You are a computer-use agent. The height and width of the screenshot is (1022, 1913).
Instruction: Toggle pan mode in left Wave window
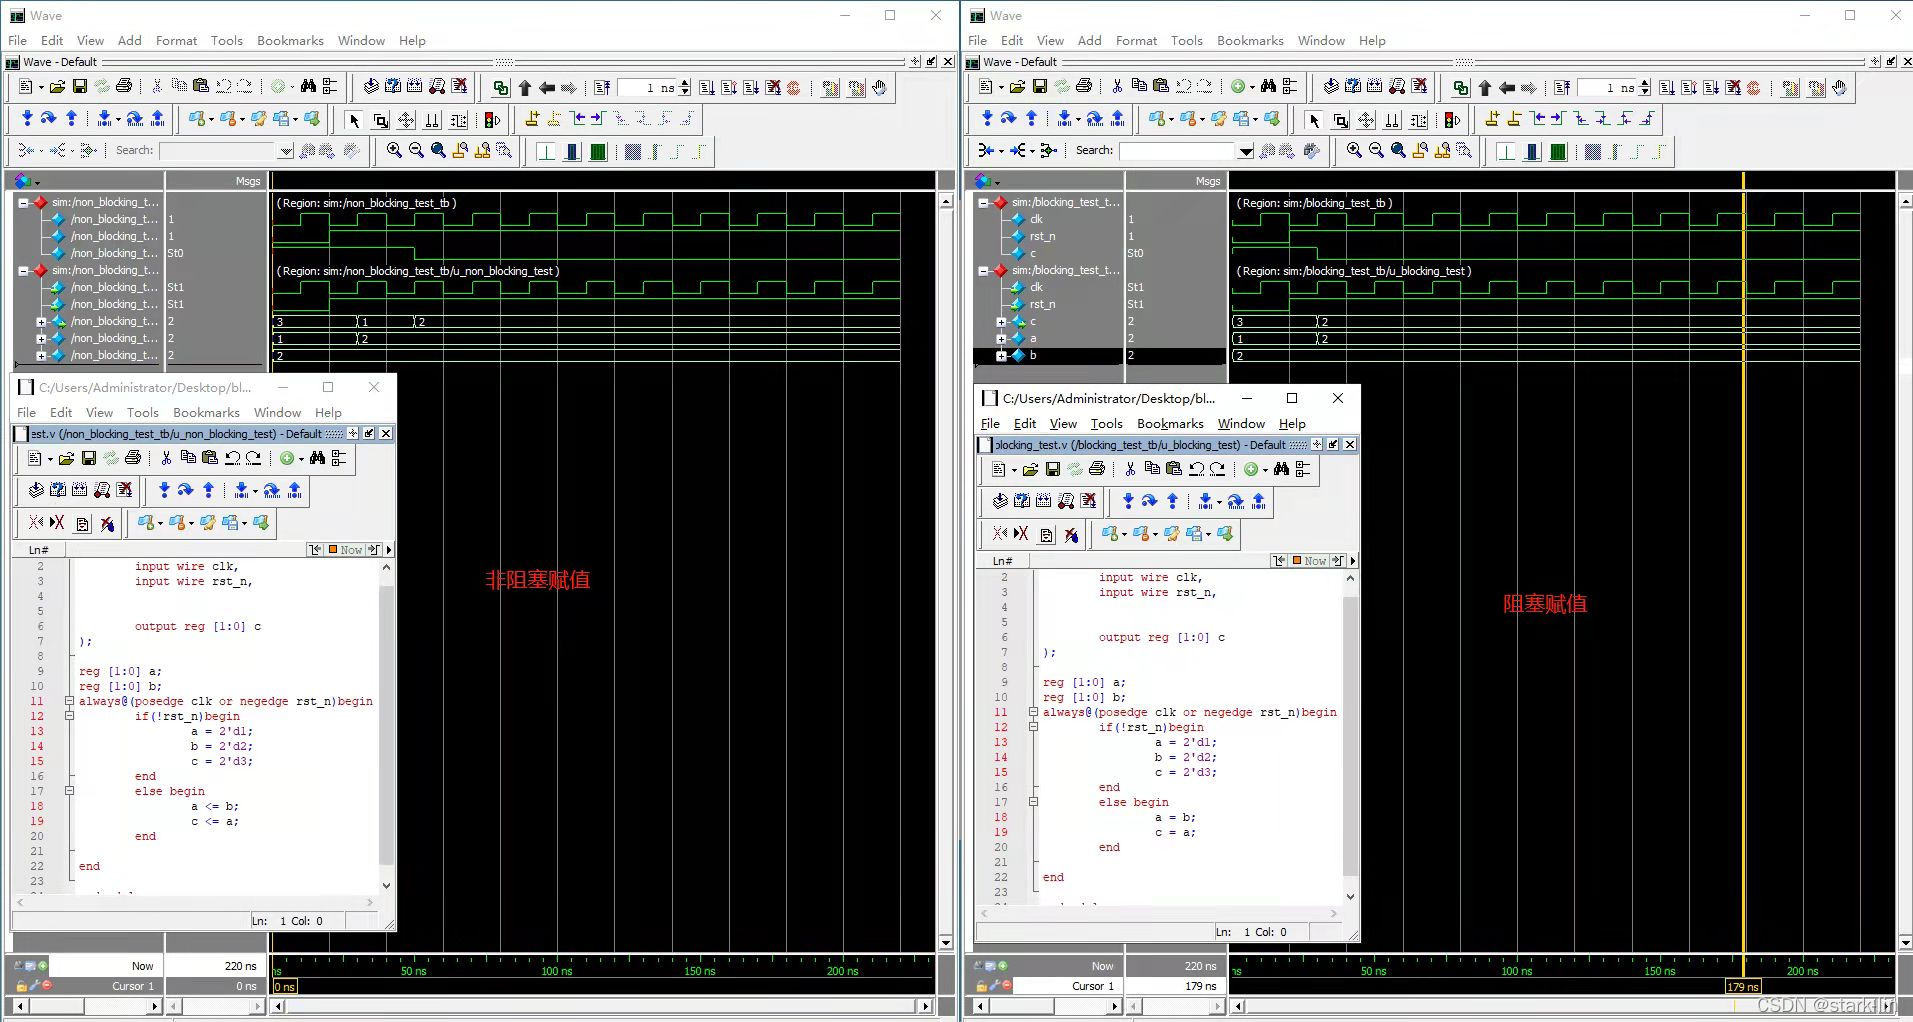click(x=406, y=120)
